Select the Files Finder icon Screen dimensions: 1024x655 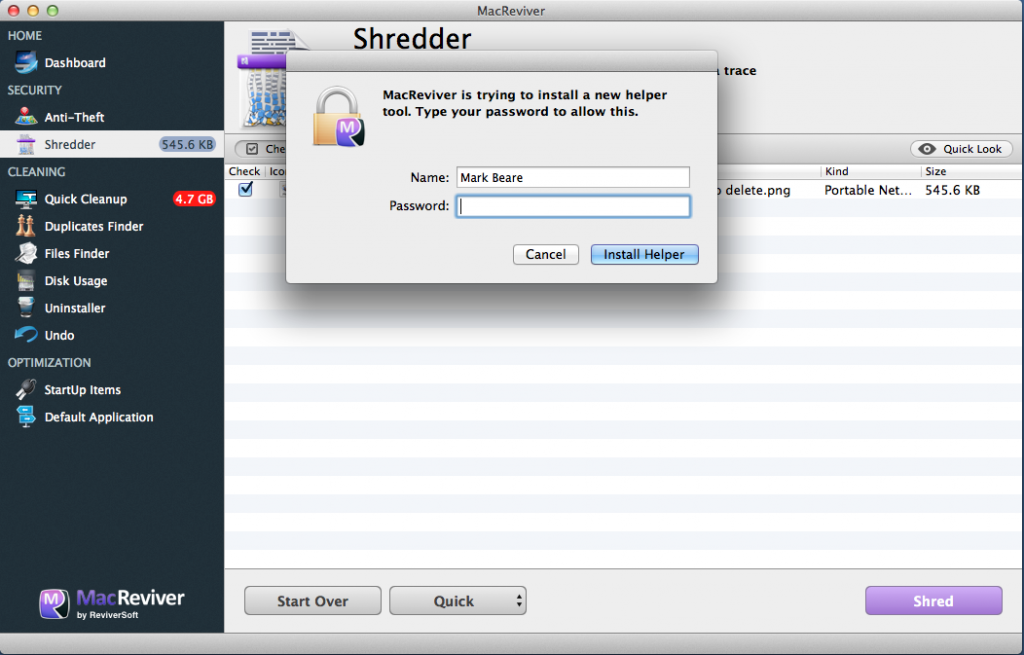coord(26,253)
